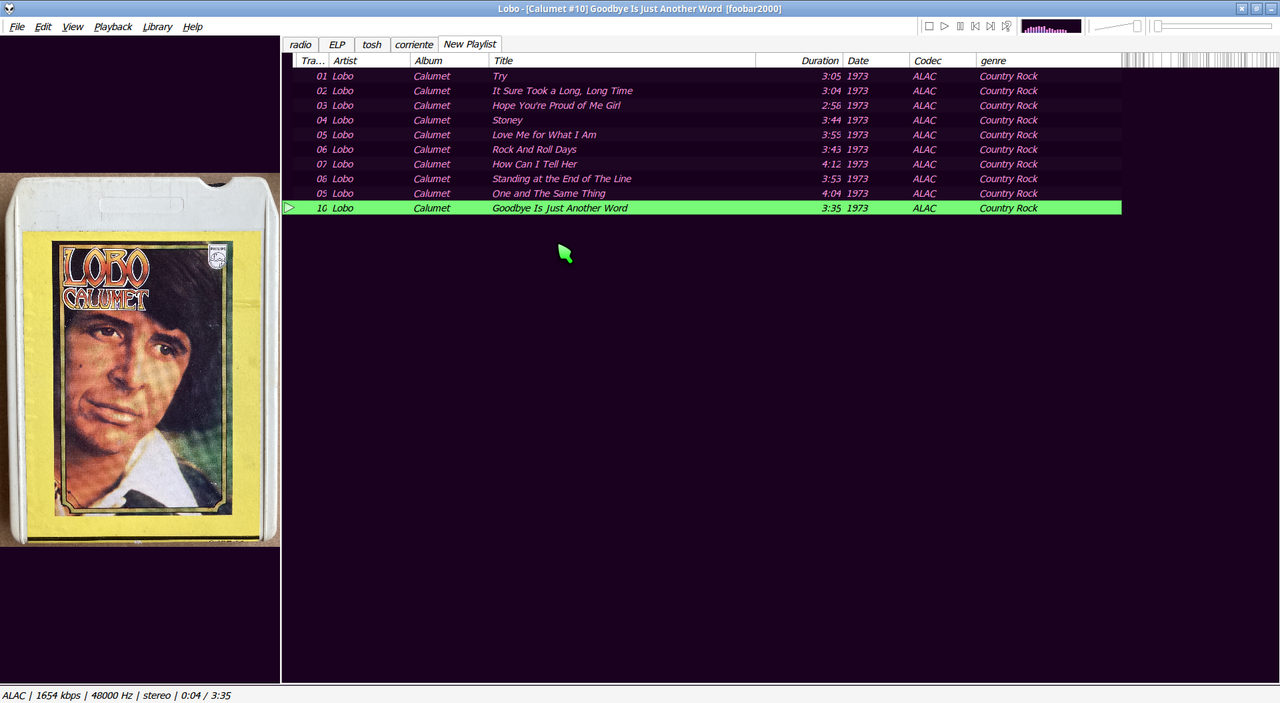The image size is (1280, 703).
Task: Sort by the Duration column header
Action: pyautogui.click(x=800, y=61)
